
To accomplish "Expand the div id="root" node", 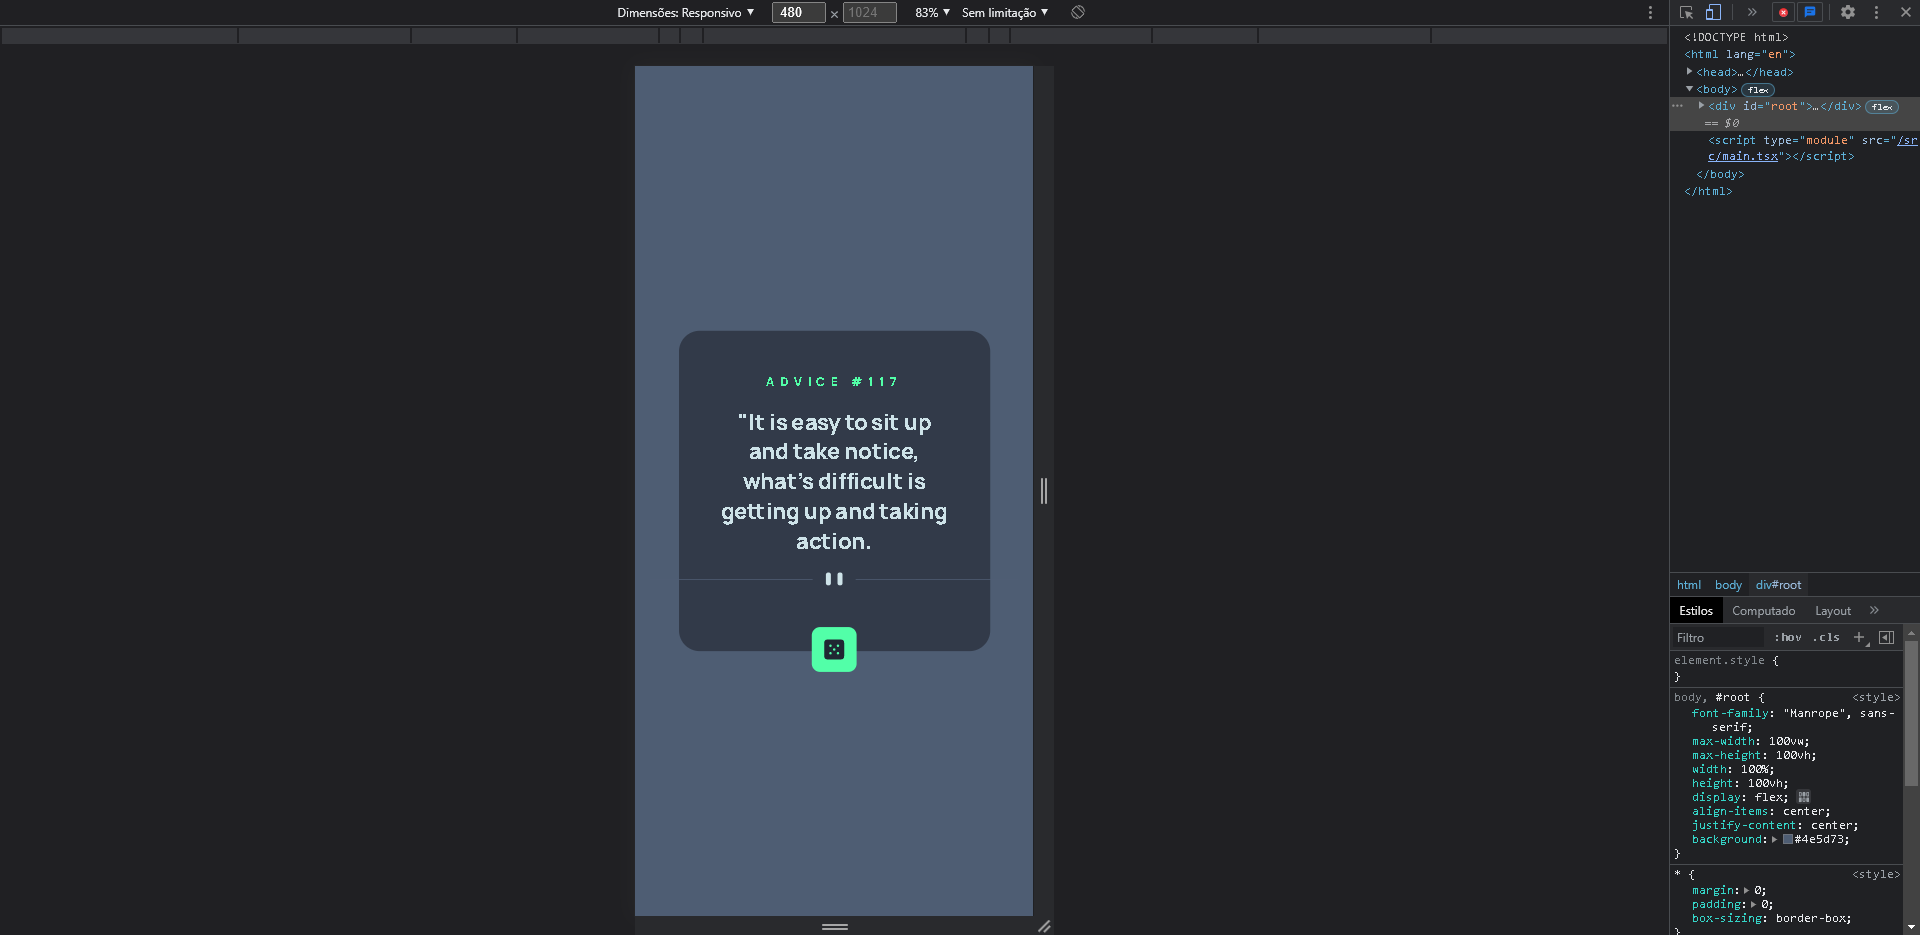I will tap(1701, 106).
